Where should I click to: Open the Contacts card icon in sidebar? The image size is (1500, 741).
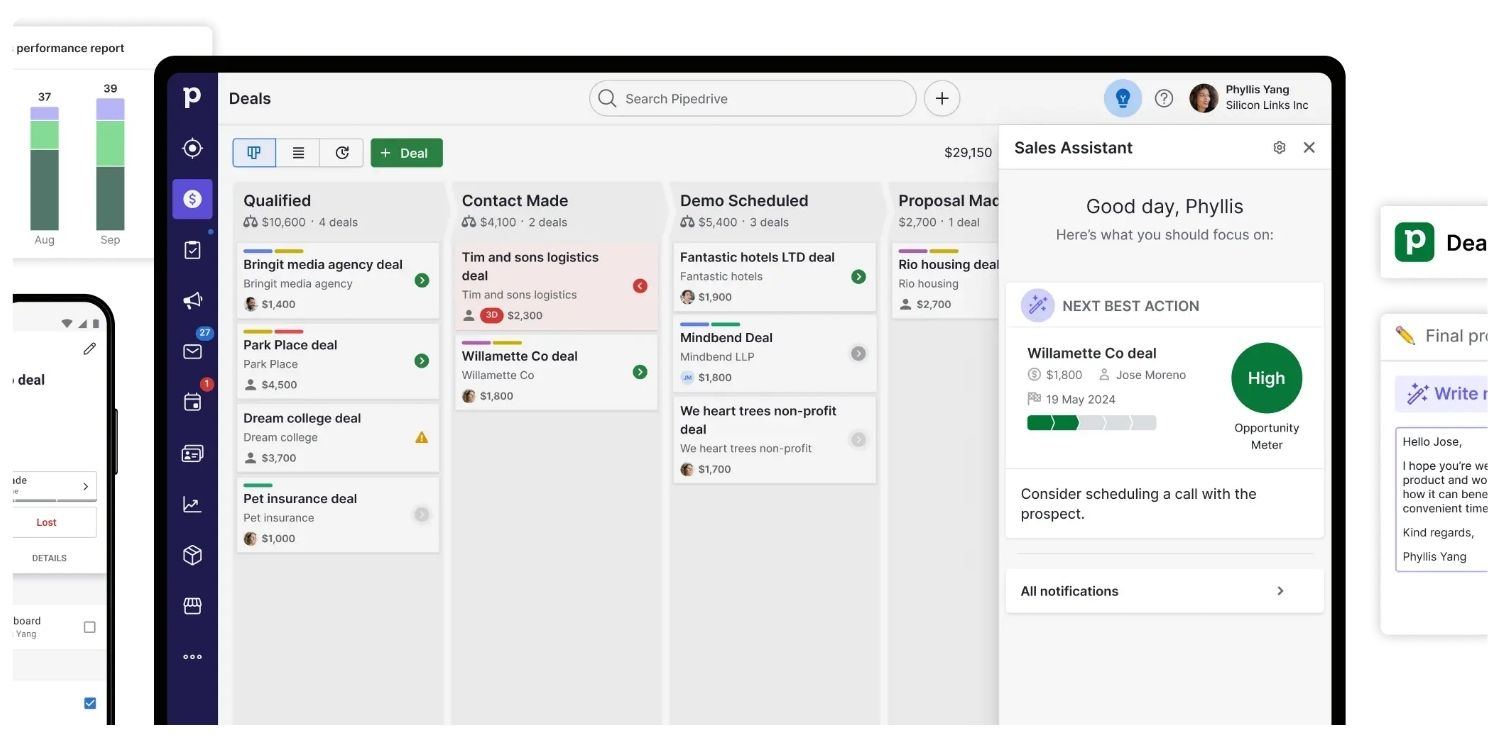[192, 454]
